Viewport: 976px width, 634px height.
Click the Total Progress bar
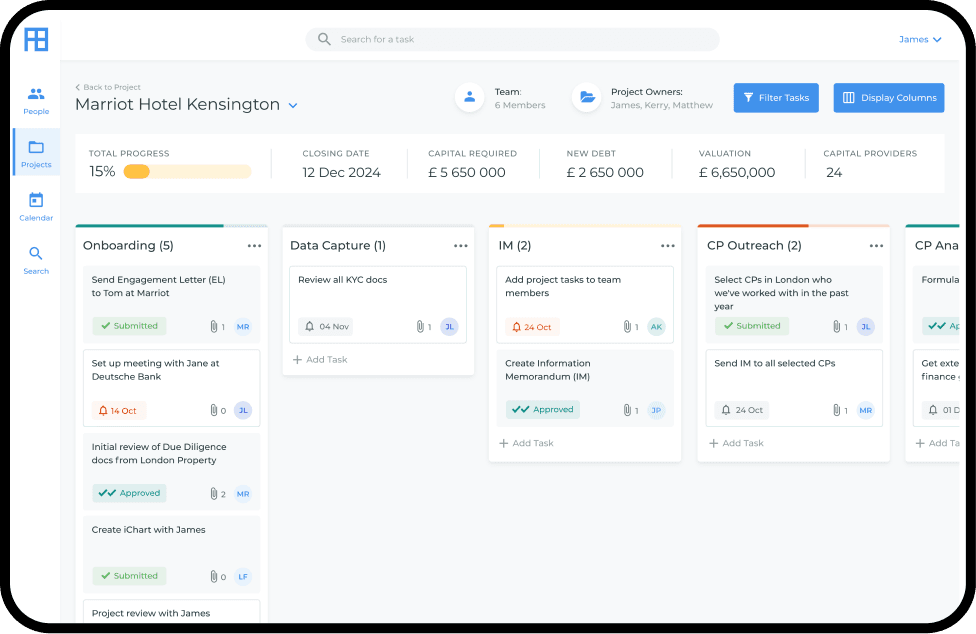click(x=187, y=170)
